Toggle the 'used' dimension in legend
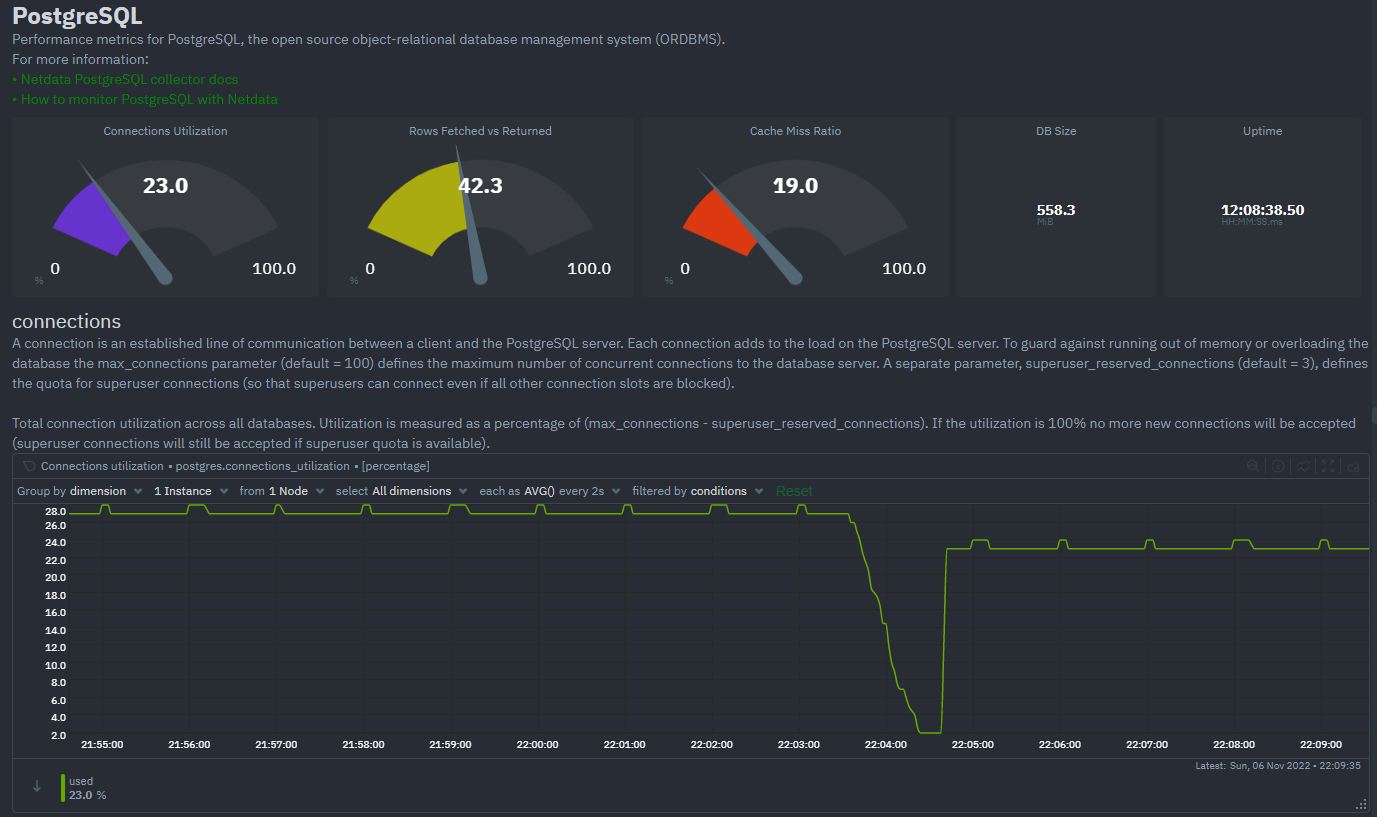Viewport: 1377px width, 817px height. pos(81,781)
